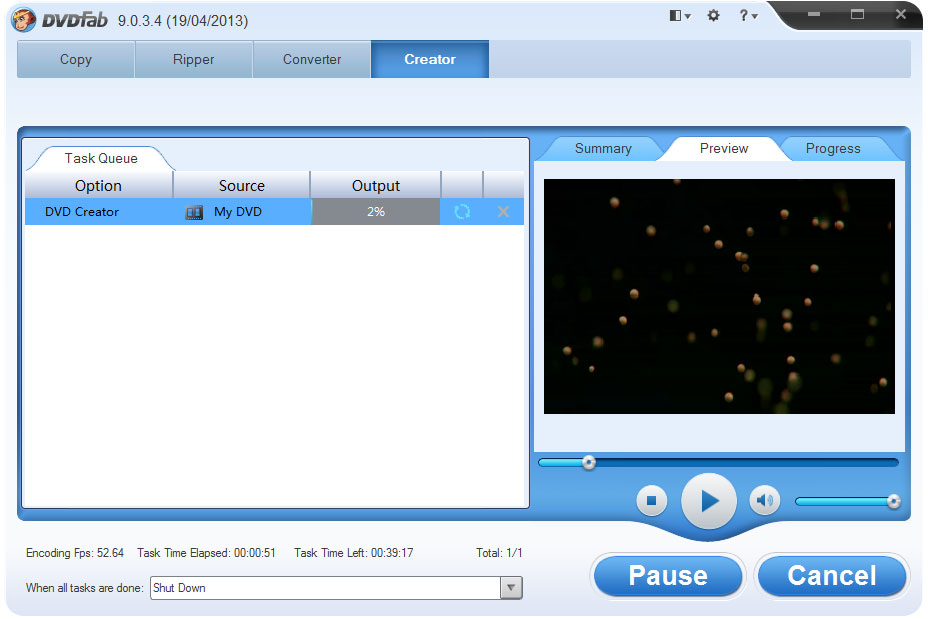Switch to the Converter tab
This screenshot has width=928, height=619.
[x=312, y=59]
